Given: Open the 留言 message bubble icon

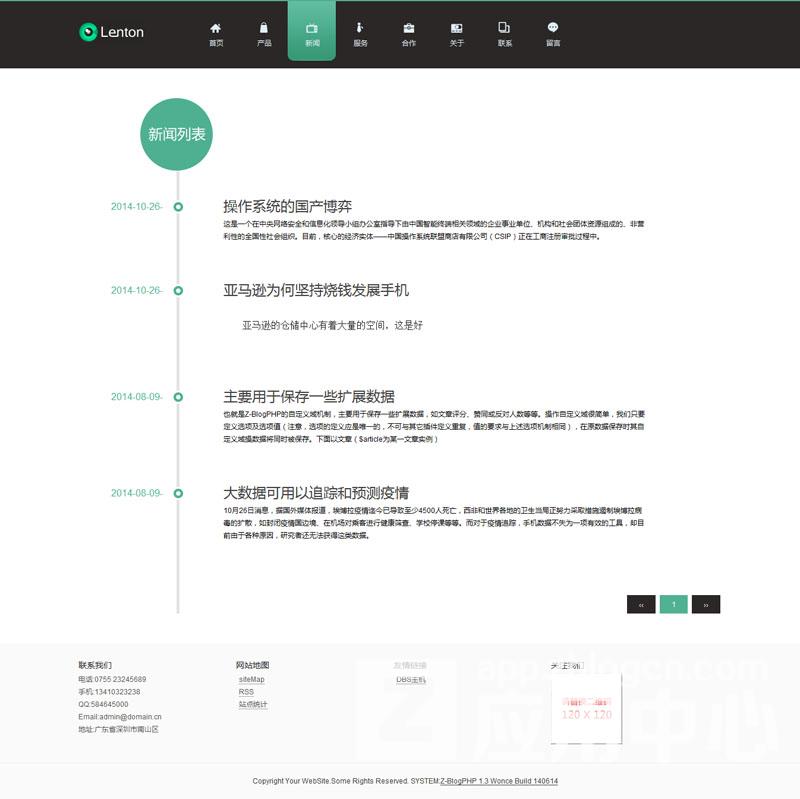Looking at the screenshot, I should (553, 28).
